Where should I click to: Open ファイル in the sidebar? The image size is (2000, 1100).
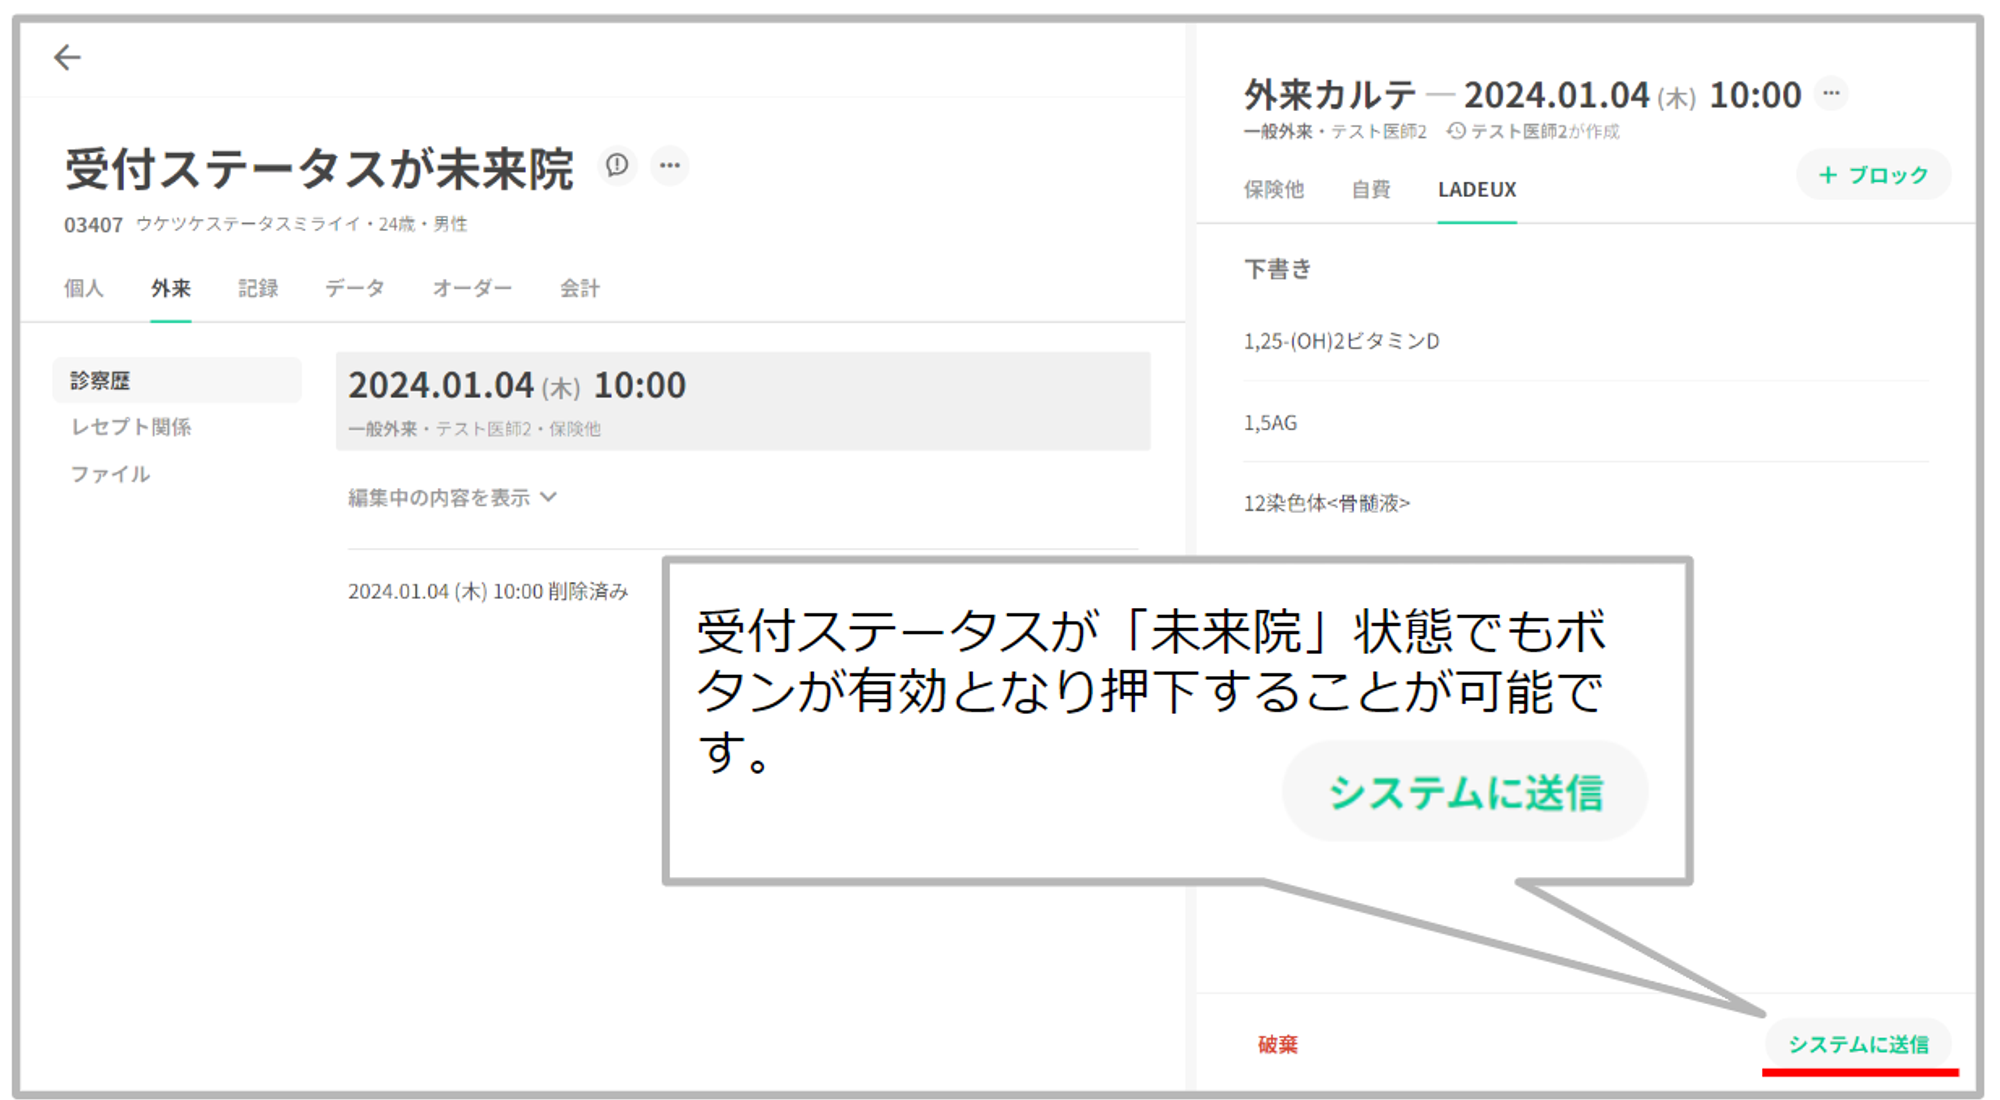(x=110, y=474)
